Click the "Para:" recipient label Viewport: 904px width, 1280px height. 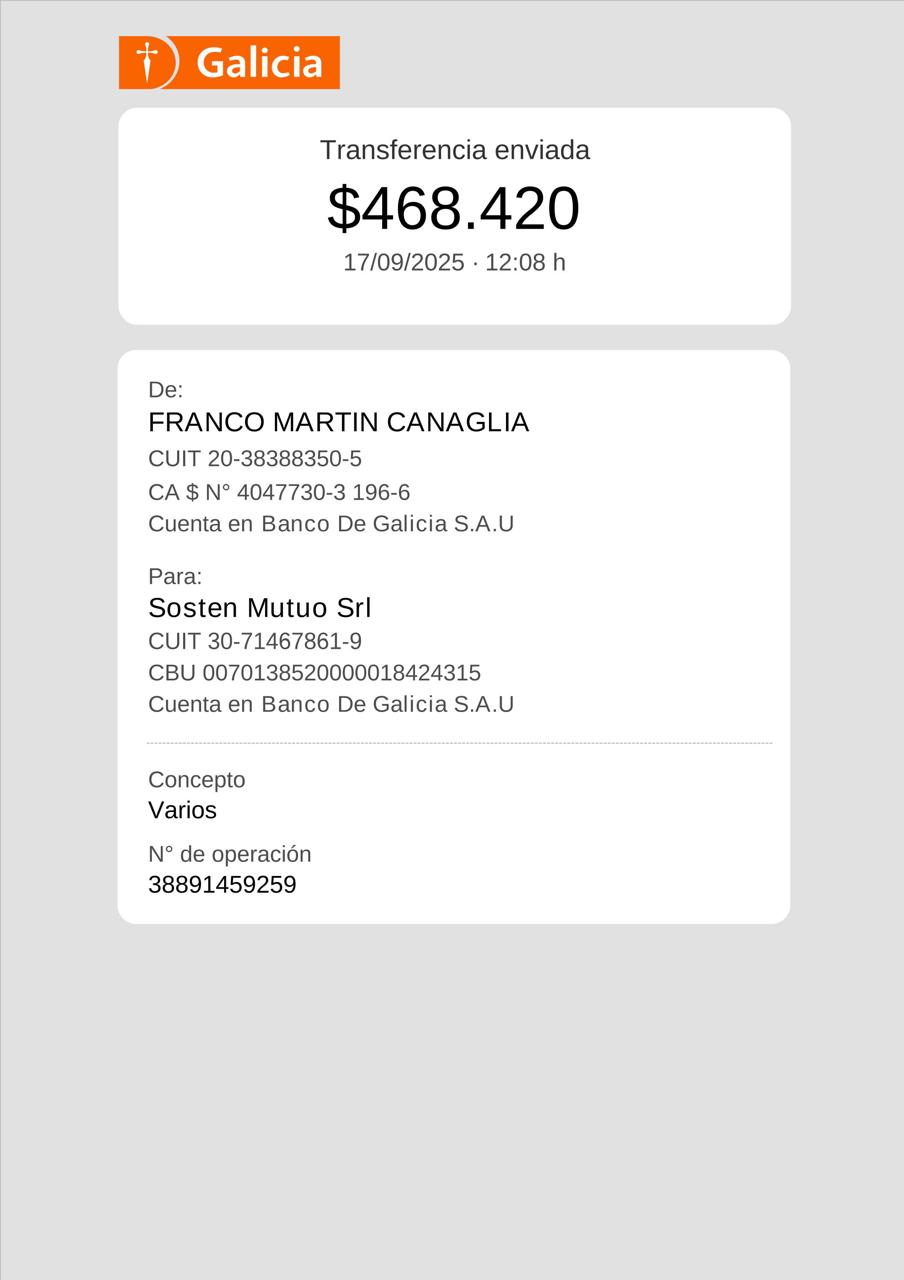pyautogui.click(x=175, y=577)
